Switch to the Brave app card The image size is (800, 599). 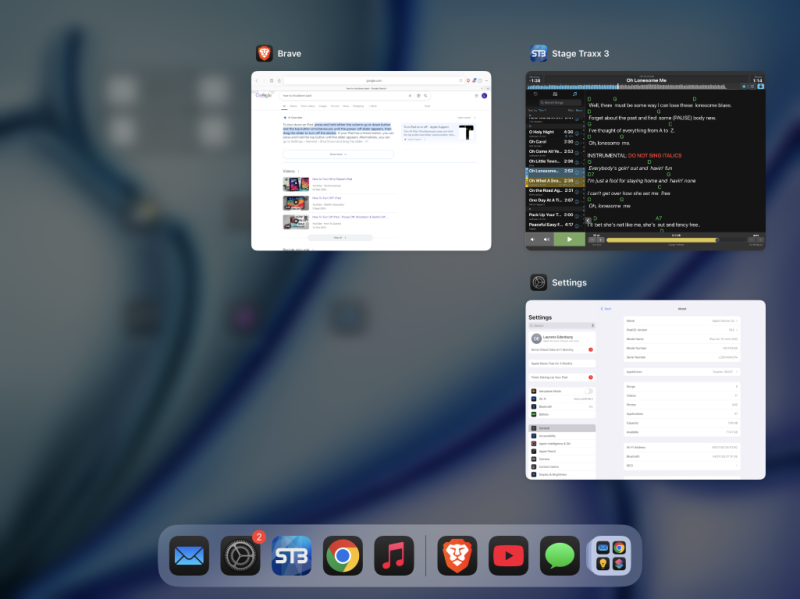coord(371,161)
